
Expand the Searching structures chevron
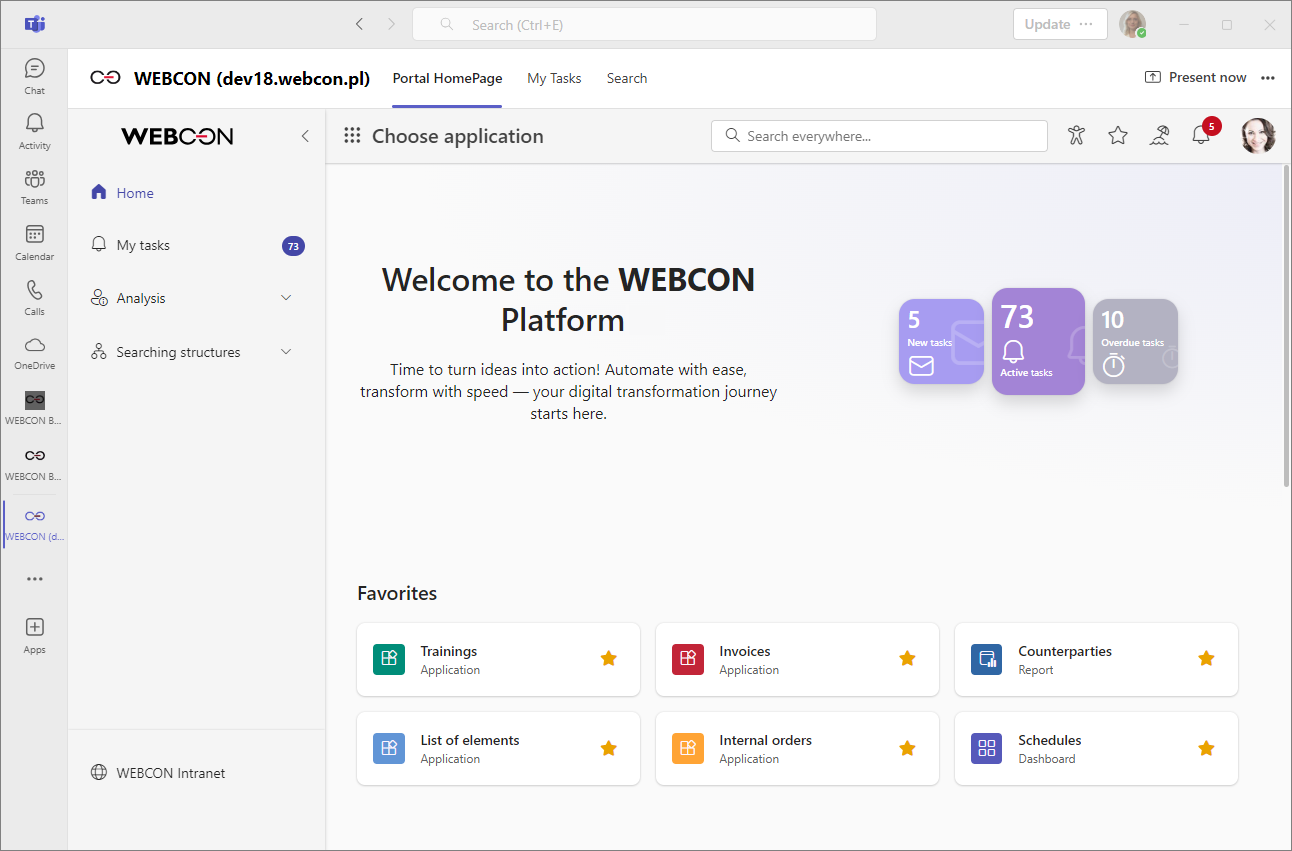(x=286, y=352)
